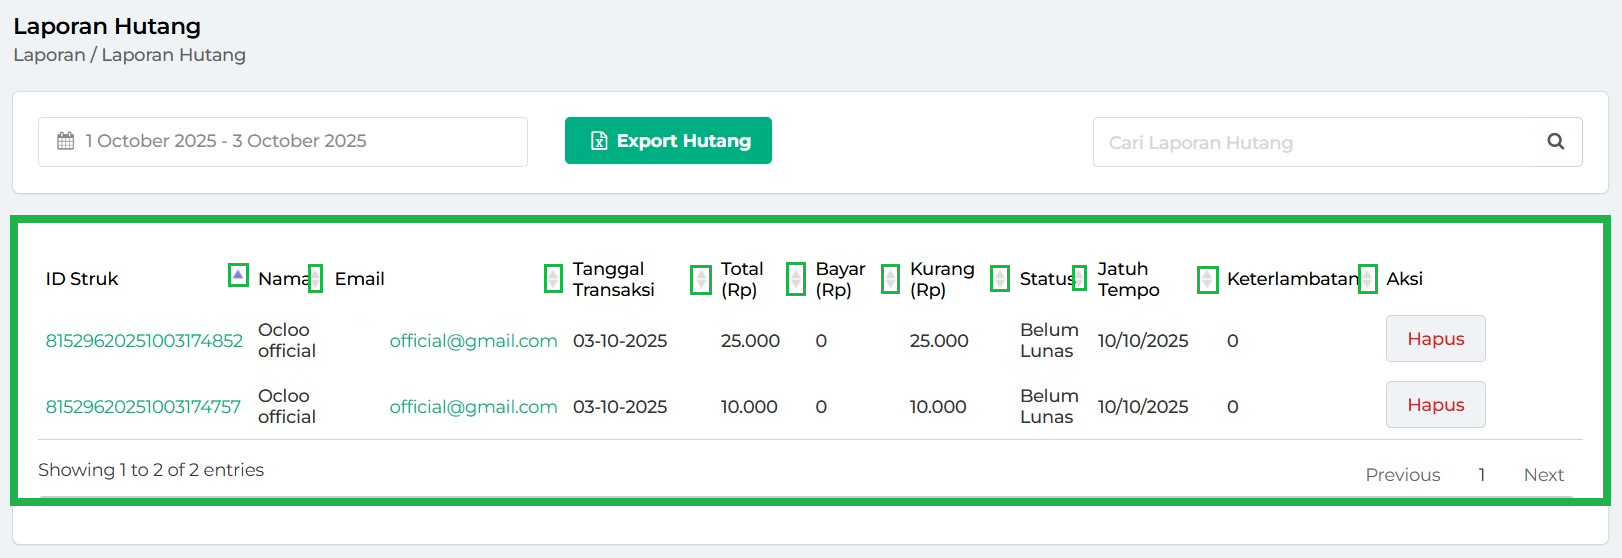Go to pagination page 1

coord(1481,475)
